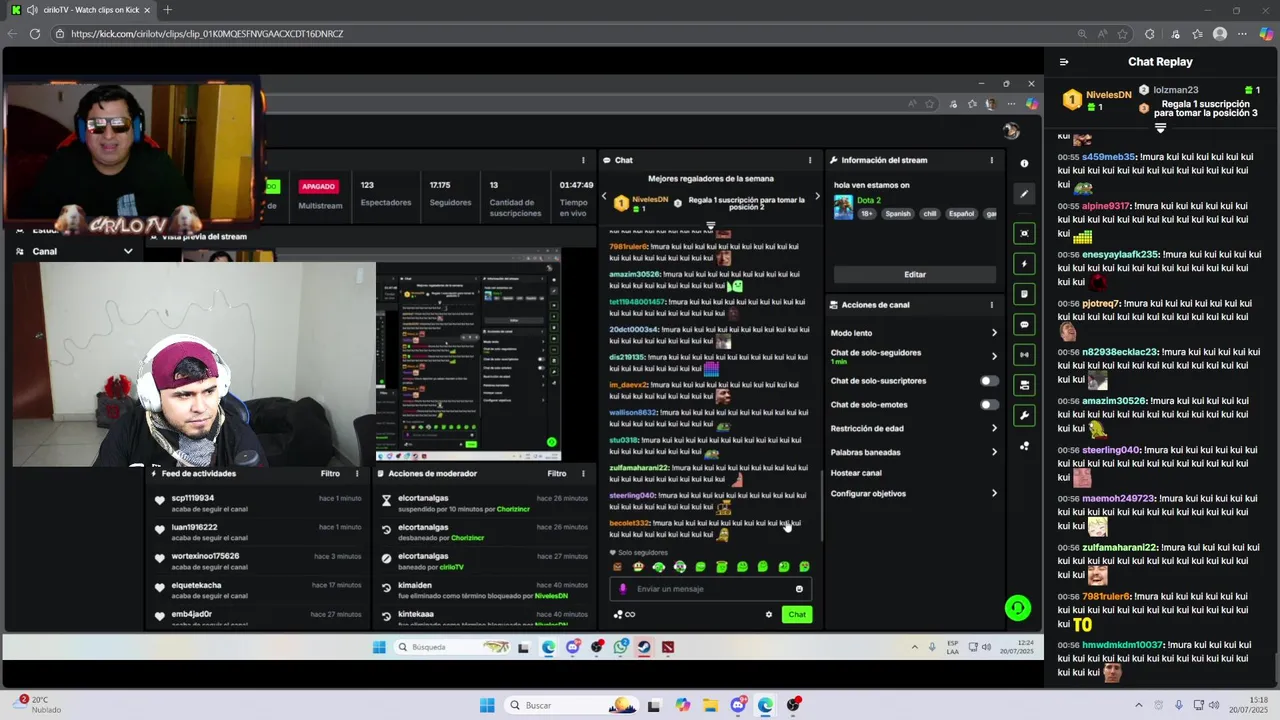
Task: Click Hostear canal option
Action: click(x=856, y=473)
